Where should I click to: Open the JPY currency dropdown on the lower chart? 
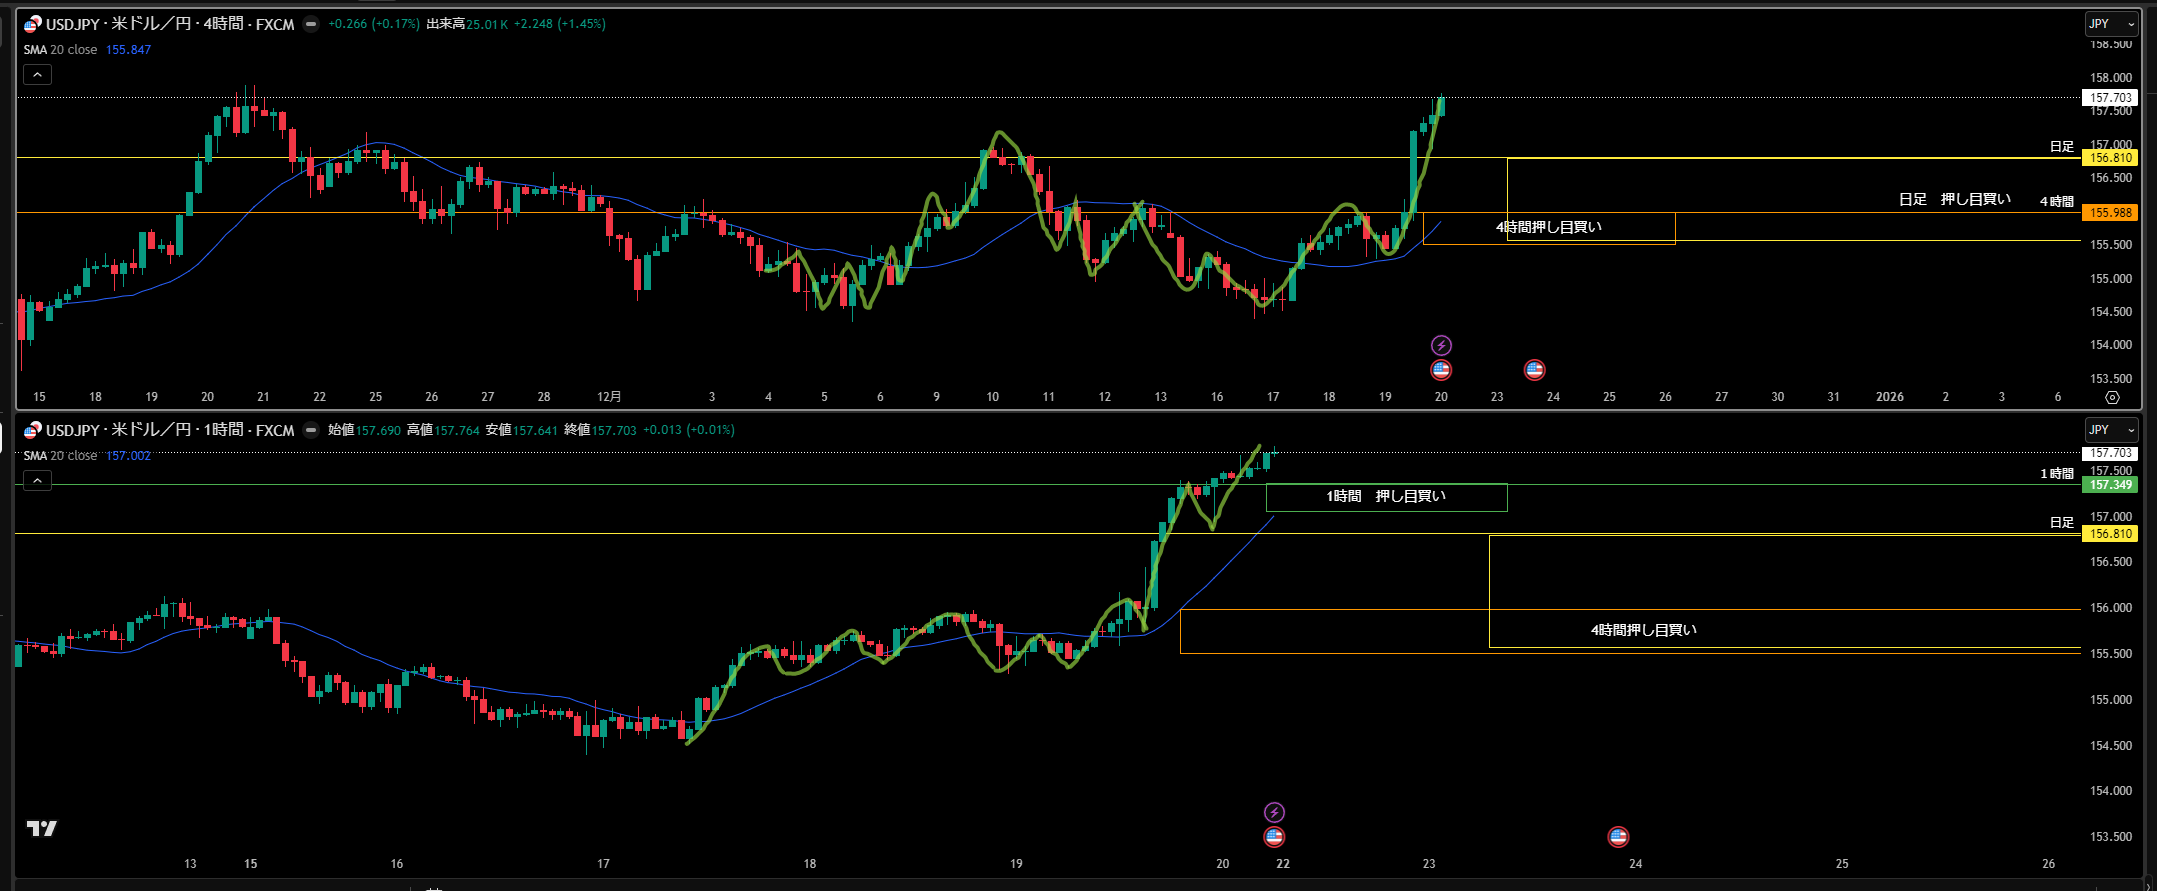click(x=2112, y=430)
